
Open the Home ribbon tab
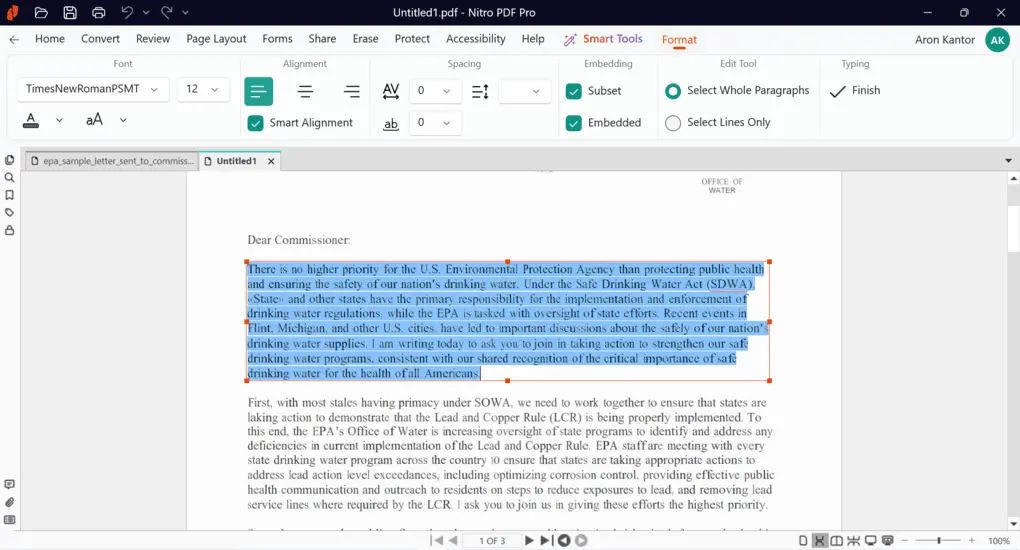[50, 39]
